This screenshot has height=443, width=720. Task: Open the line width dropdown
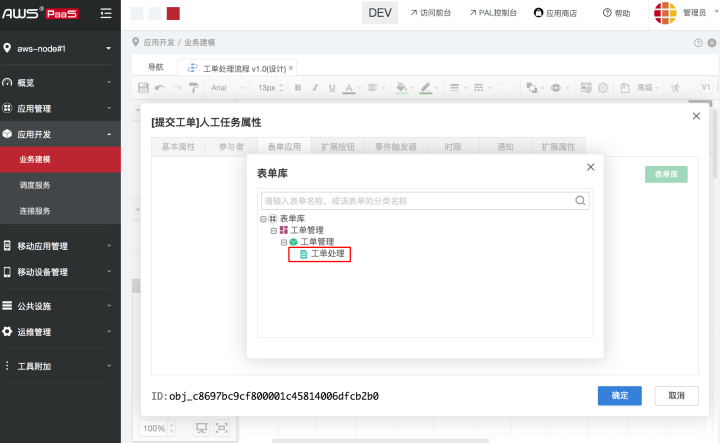click(458, 88)
